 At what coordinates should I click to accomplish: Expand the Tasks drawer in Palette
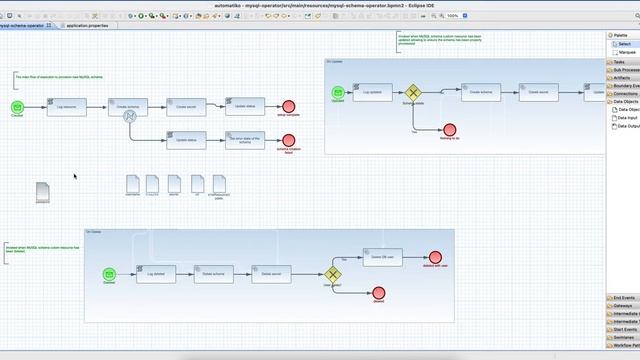623,62
